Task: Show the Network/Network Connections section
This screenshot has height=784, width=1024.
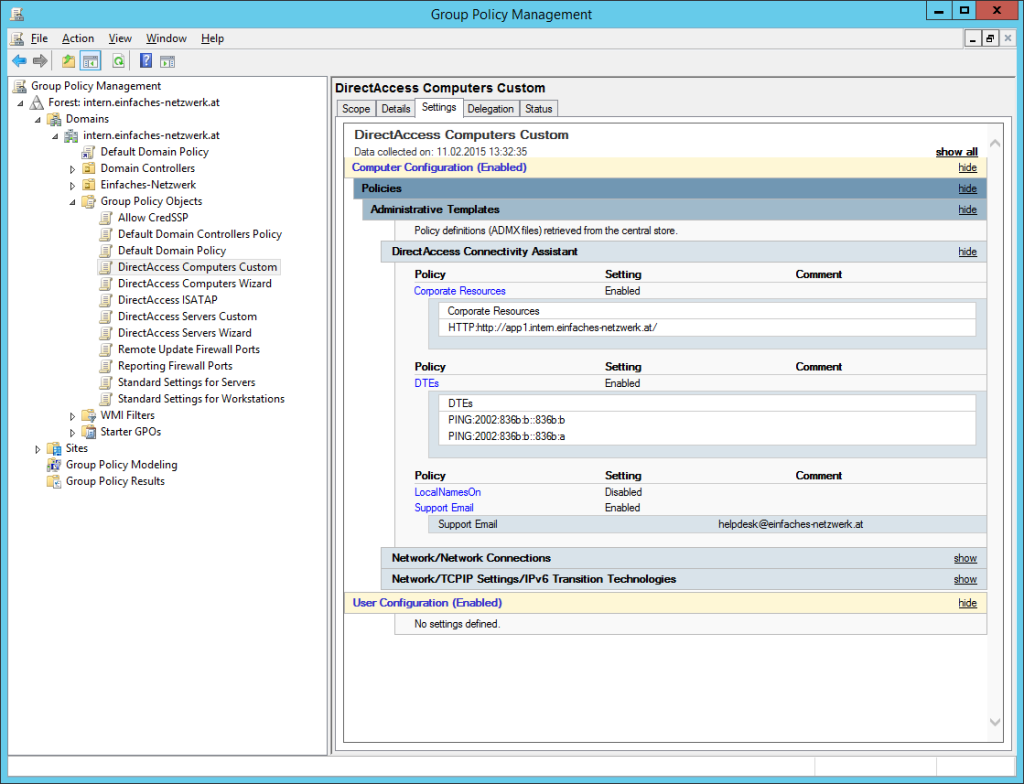Action: click(964, 558)
